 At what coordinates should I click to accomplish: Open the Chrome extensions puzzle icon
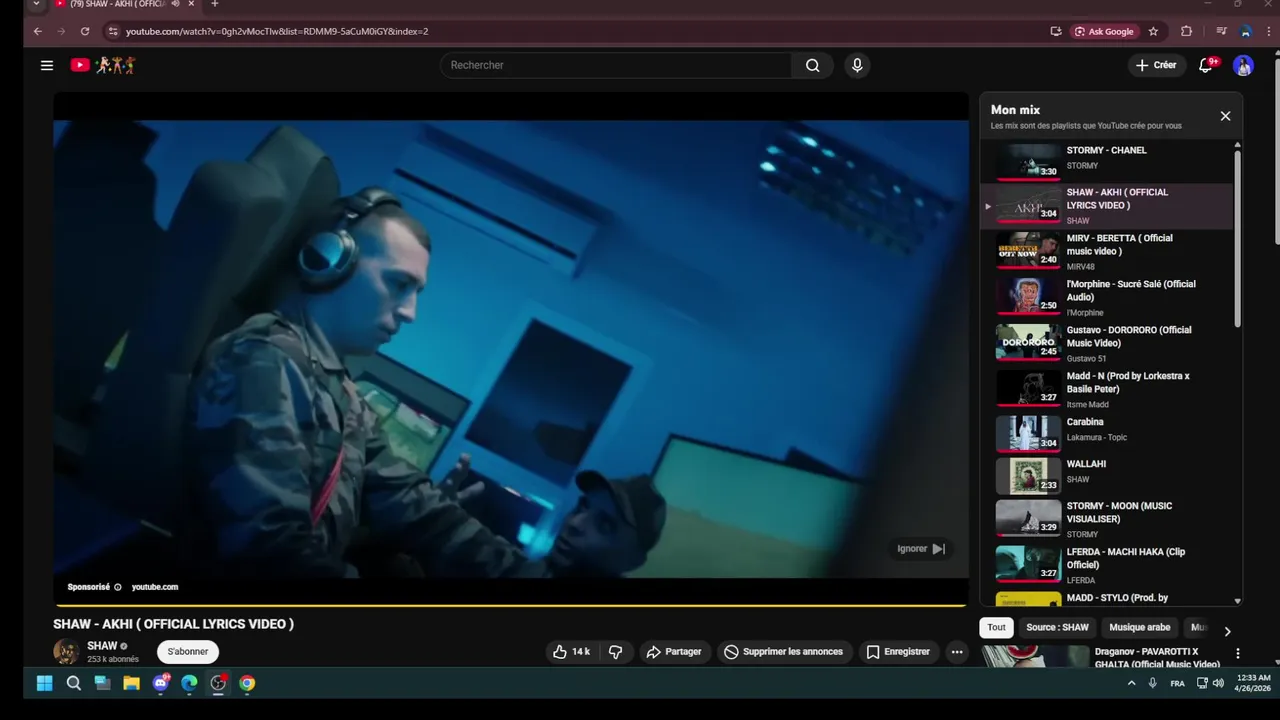[x=1186, y=31]
